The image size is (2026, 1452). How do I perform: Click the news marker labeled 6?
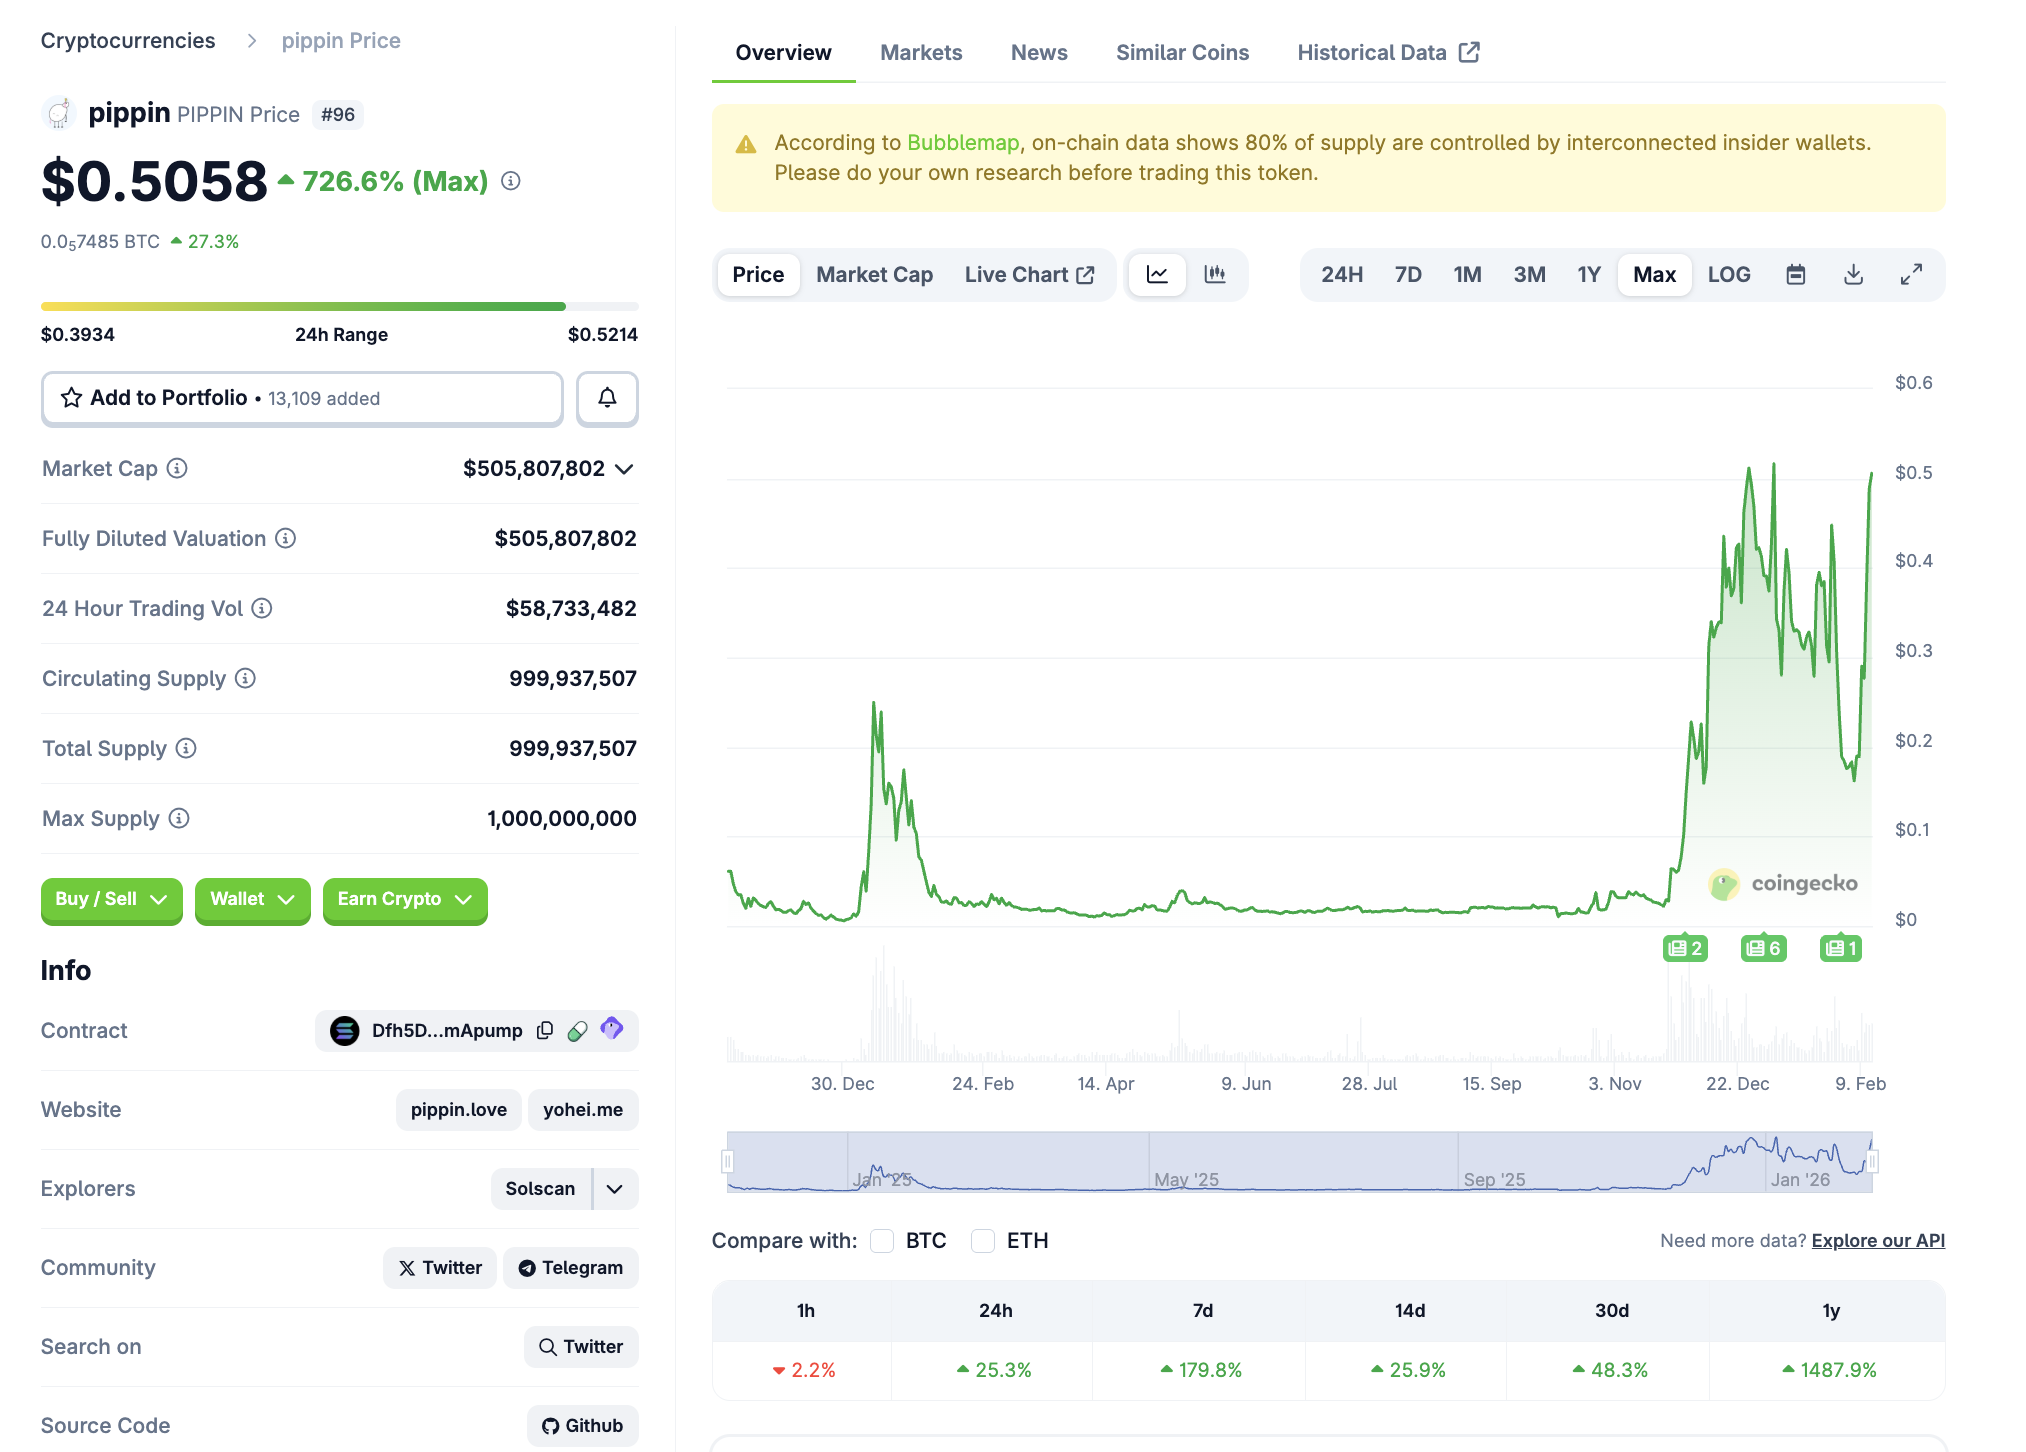[x=1763, y=948]
